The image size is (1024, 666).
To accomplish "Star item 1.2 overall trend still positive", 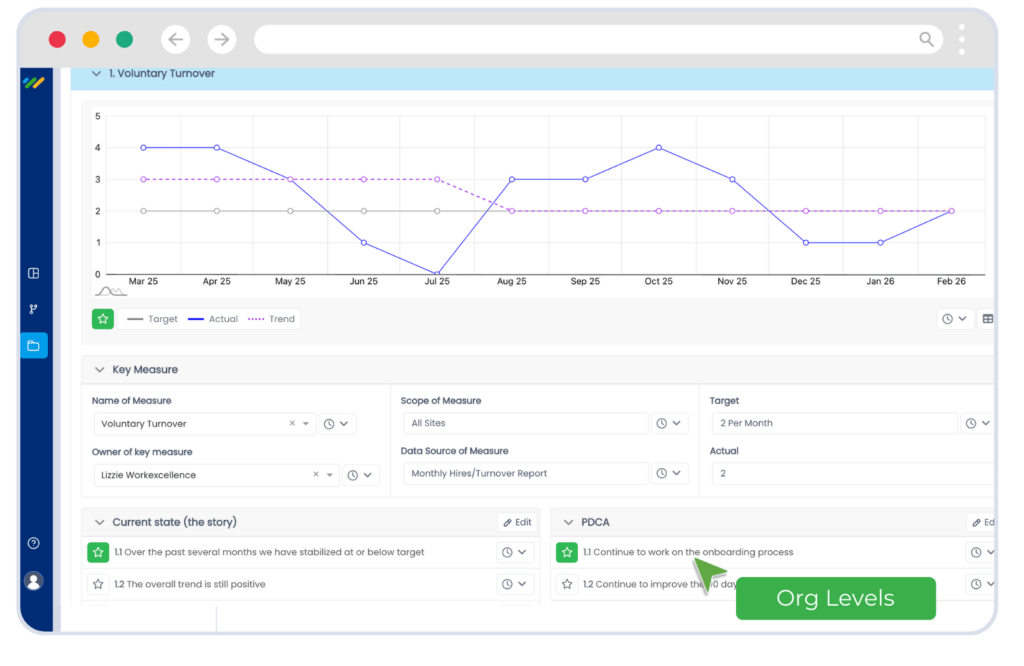I will pos(98,584).
